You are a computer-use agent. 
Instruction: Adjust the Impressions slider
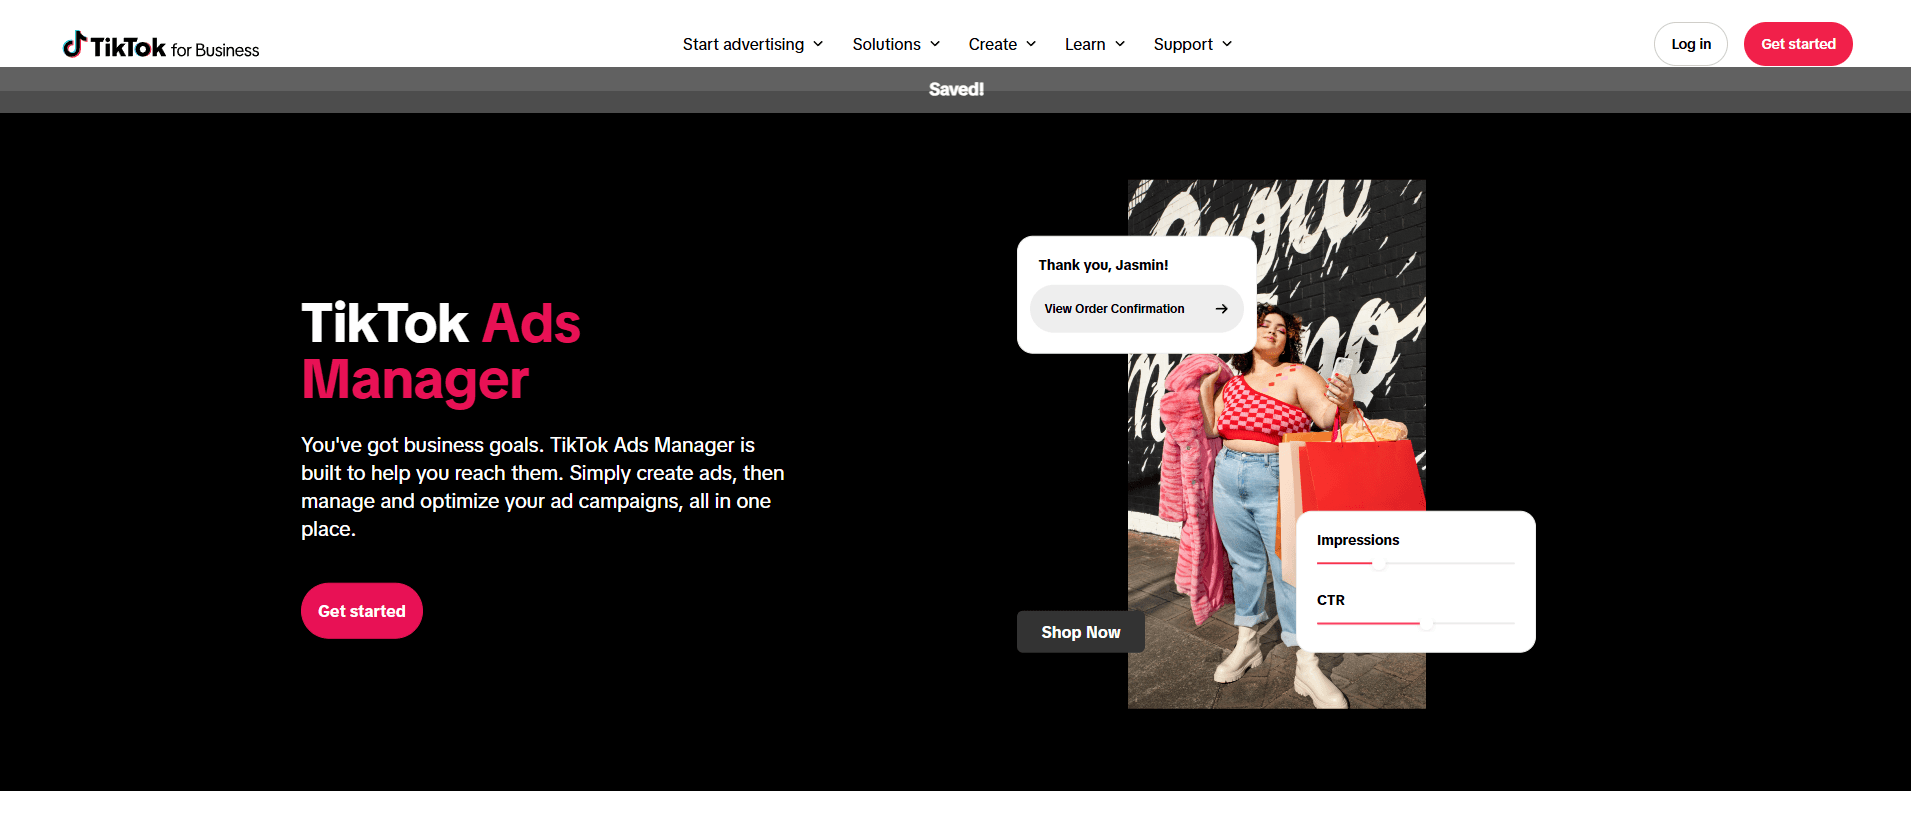1379,564
